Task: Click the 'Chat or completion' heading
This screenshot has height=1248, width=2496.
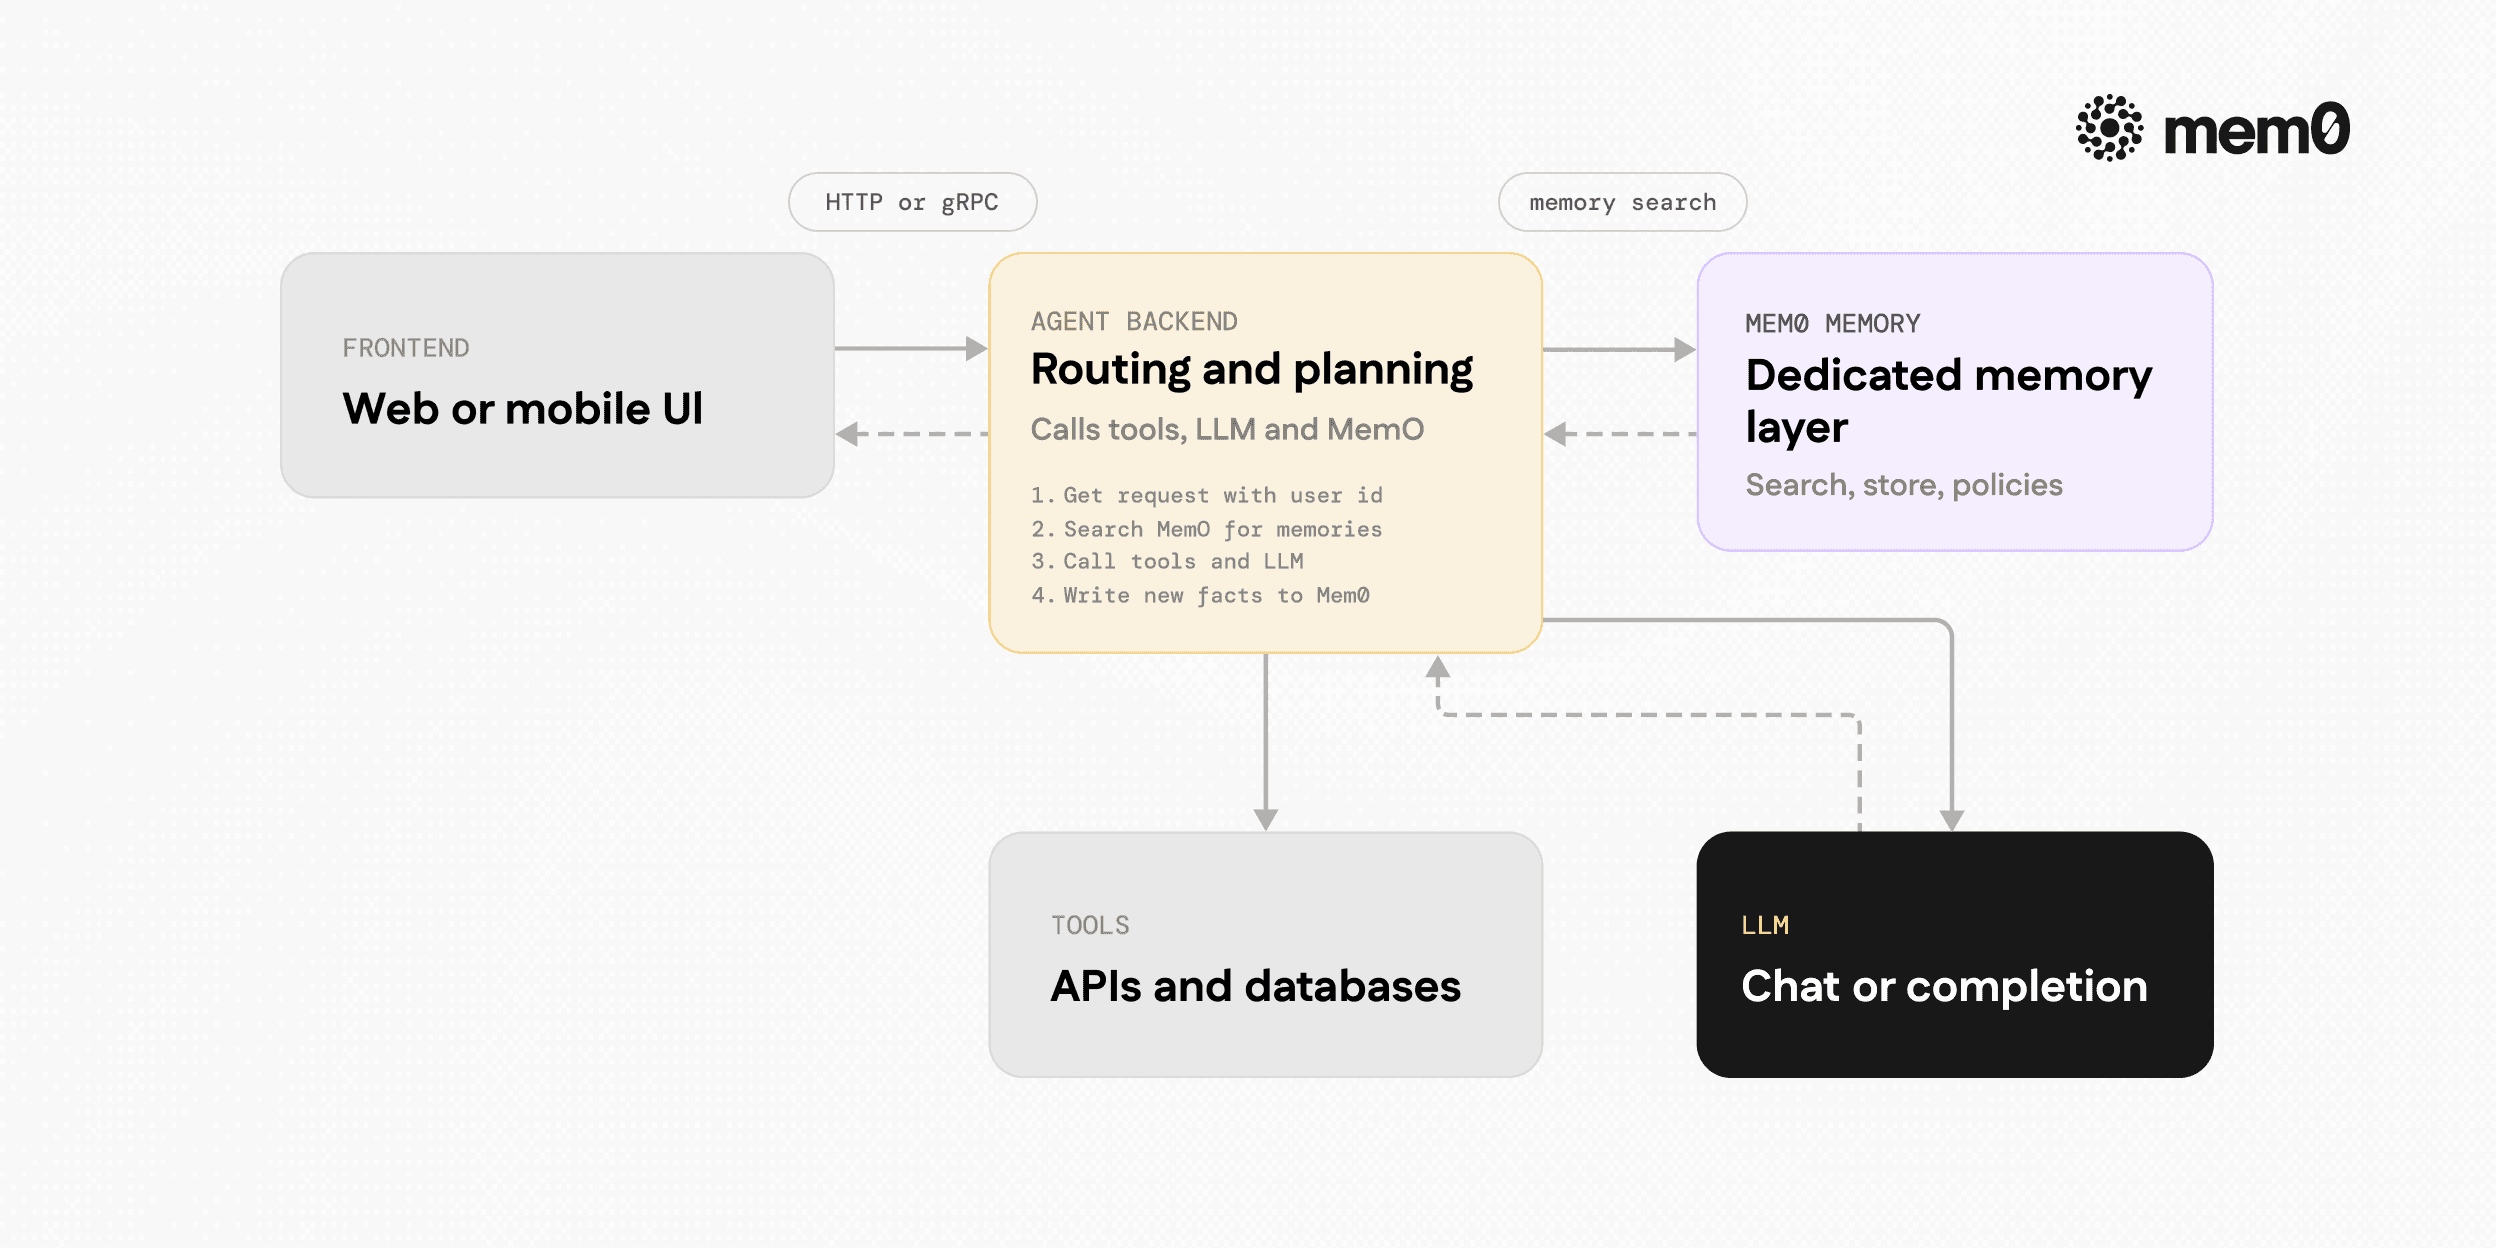Action: click(x=1944, y=987)
